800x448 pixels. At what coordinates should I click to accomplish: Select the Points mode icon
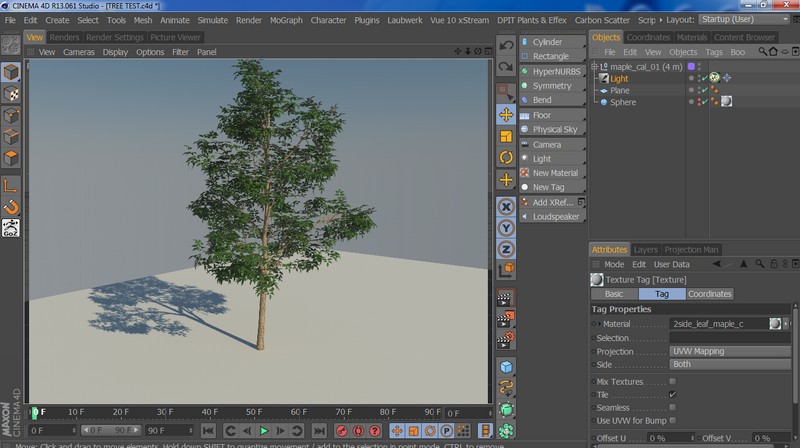(11, 115)
